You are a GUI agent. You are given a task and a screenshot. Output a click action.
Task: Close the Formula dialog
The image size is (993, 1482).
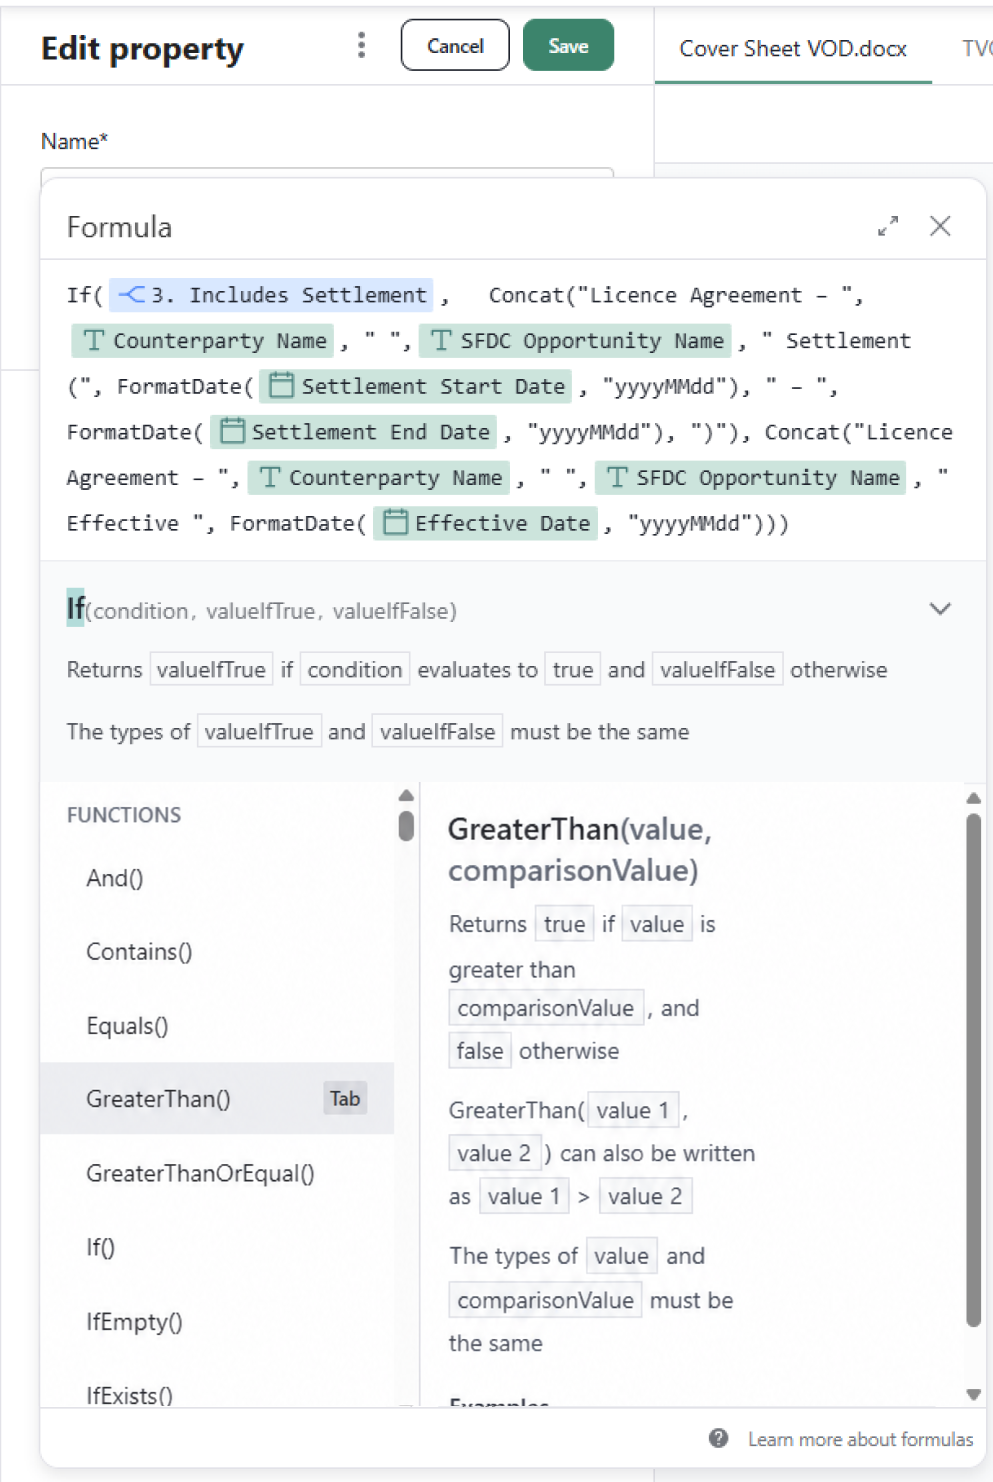(940, 226)
